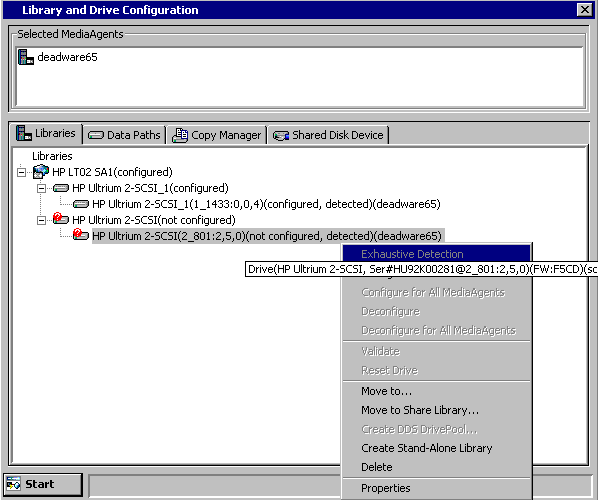The height and width of the screenshot is (500, 598).
Task: Select HP LT02 SA1(configured) tree item
Action: pos(113,172)
